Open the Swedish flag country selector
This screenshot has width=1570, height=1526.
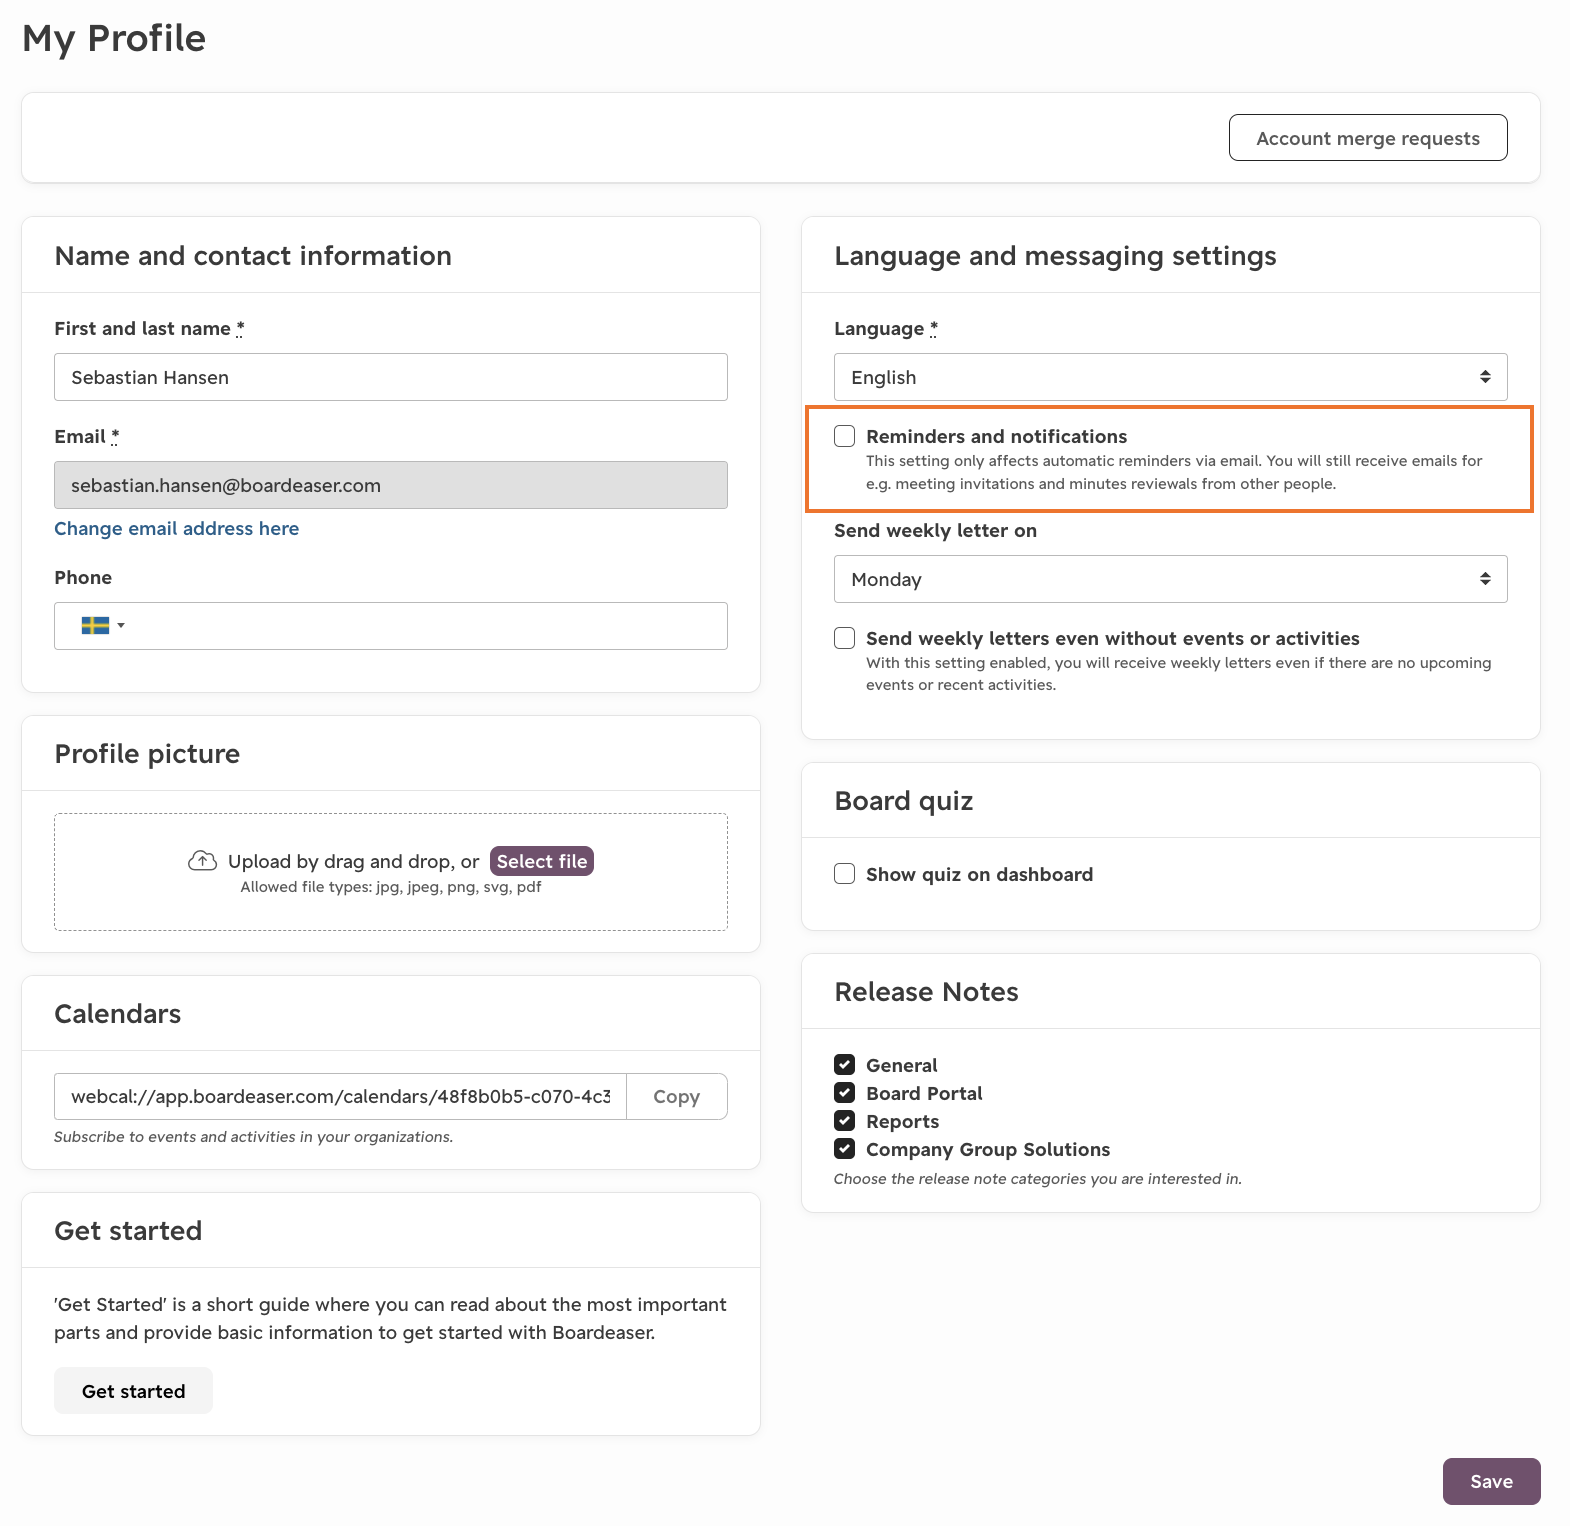[103, 626]
